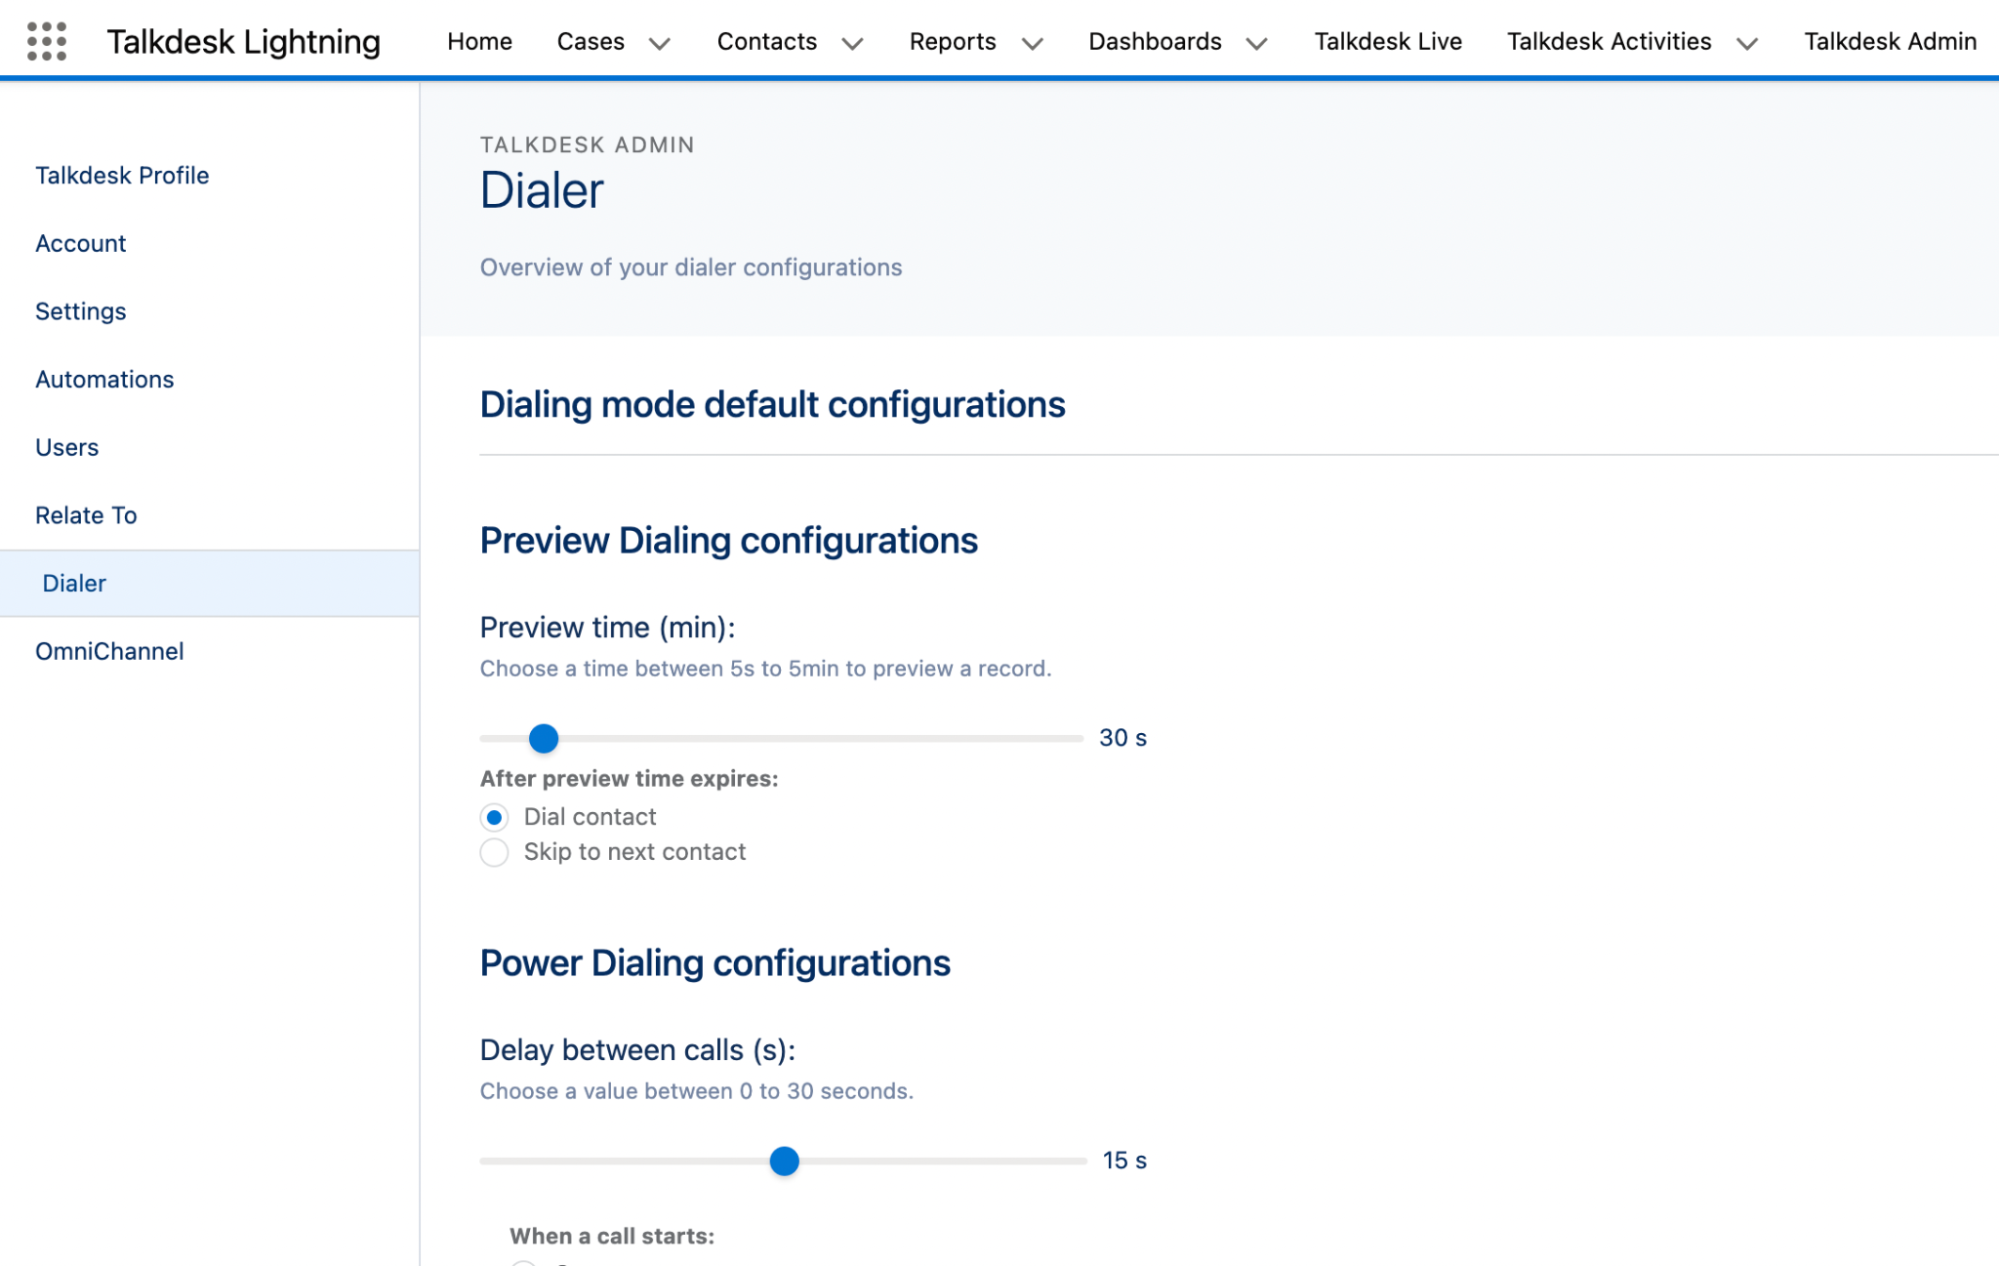Select "Skip to next contact"
The width and height of the screenshot is (1999, 1266).
[x=494, y=852]
